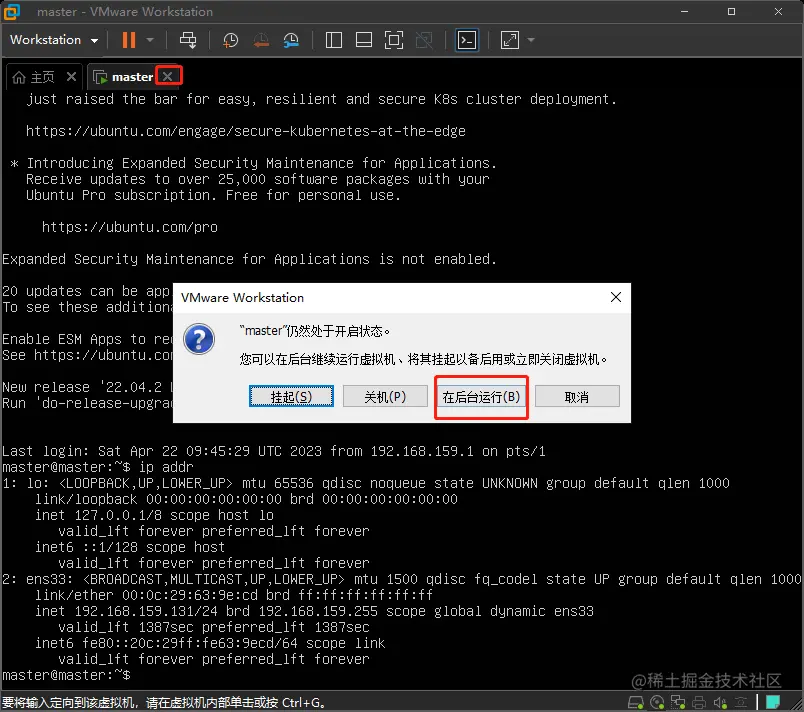Click the status bar Ctrl+G hint text

(x=163, y=702)
